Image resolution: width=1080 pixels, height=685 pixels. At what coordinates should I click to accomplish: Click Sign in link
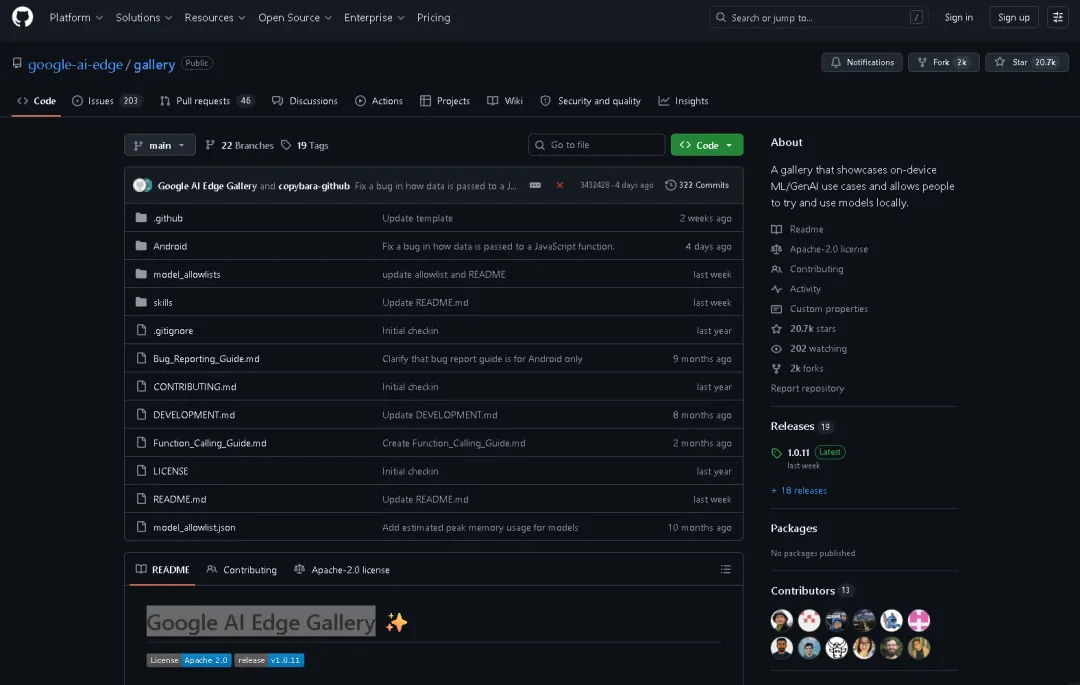[958, 18]
